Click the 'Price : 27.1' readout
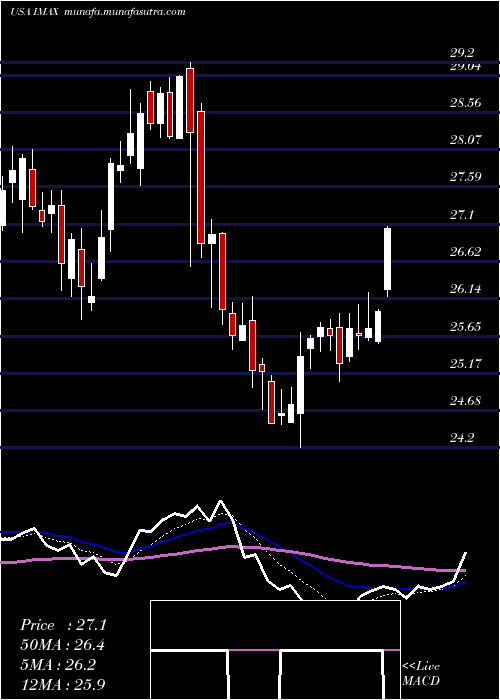Viewport: 500px width, 700px height. 63,625
